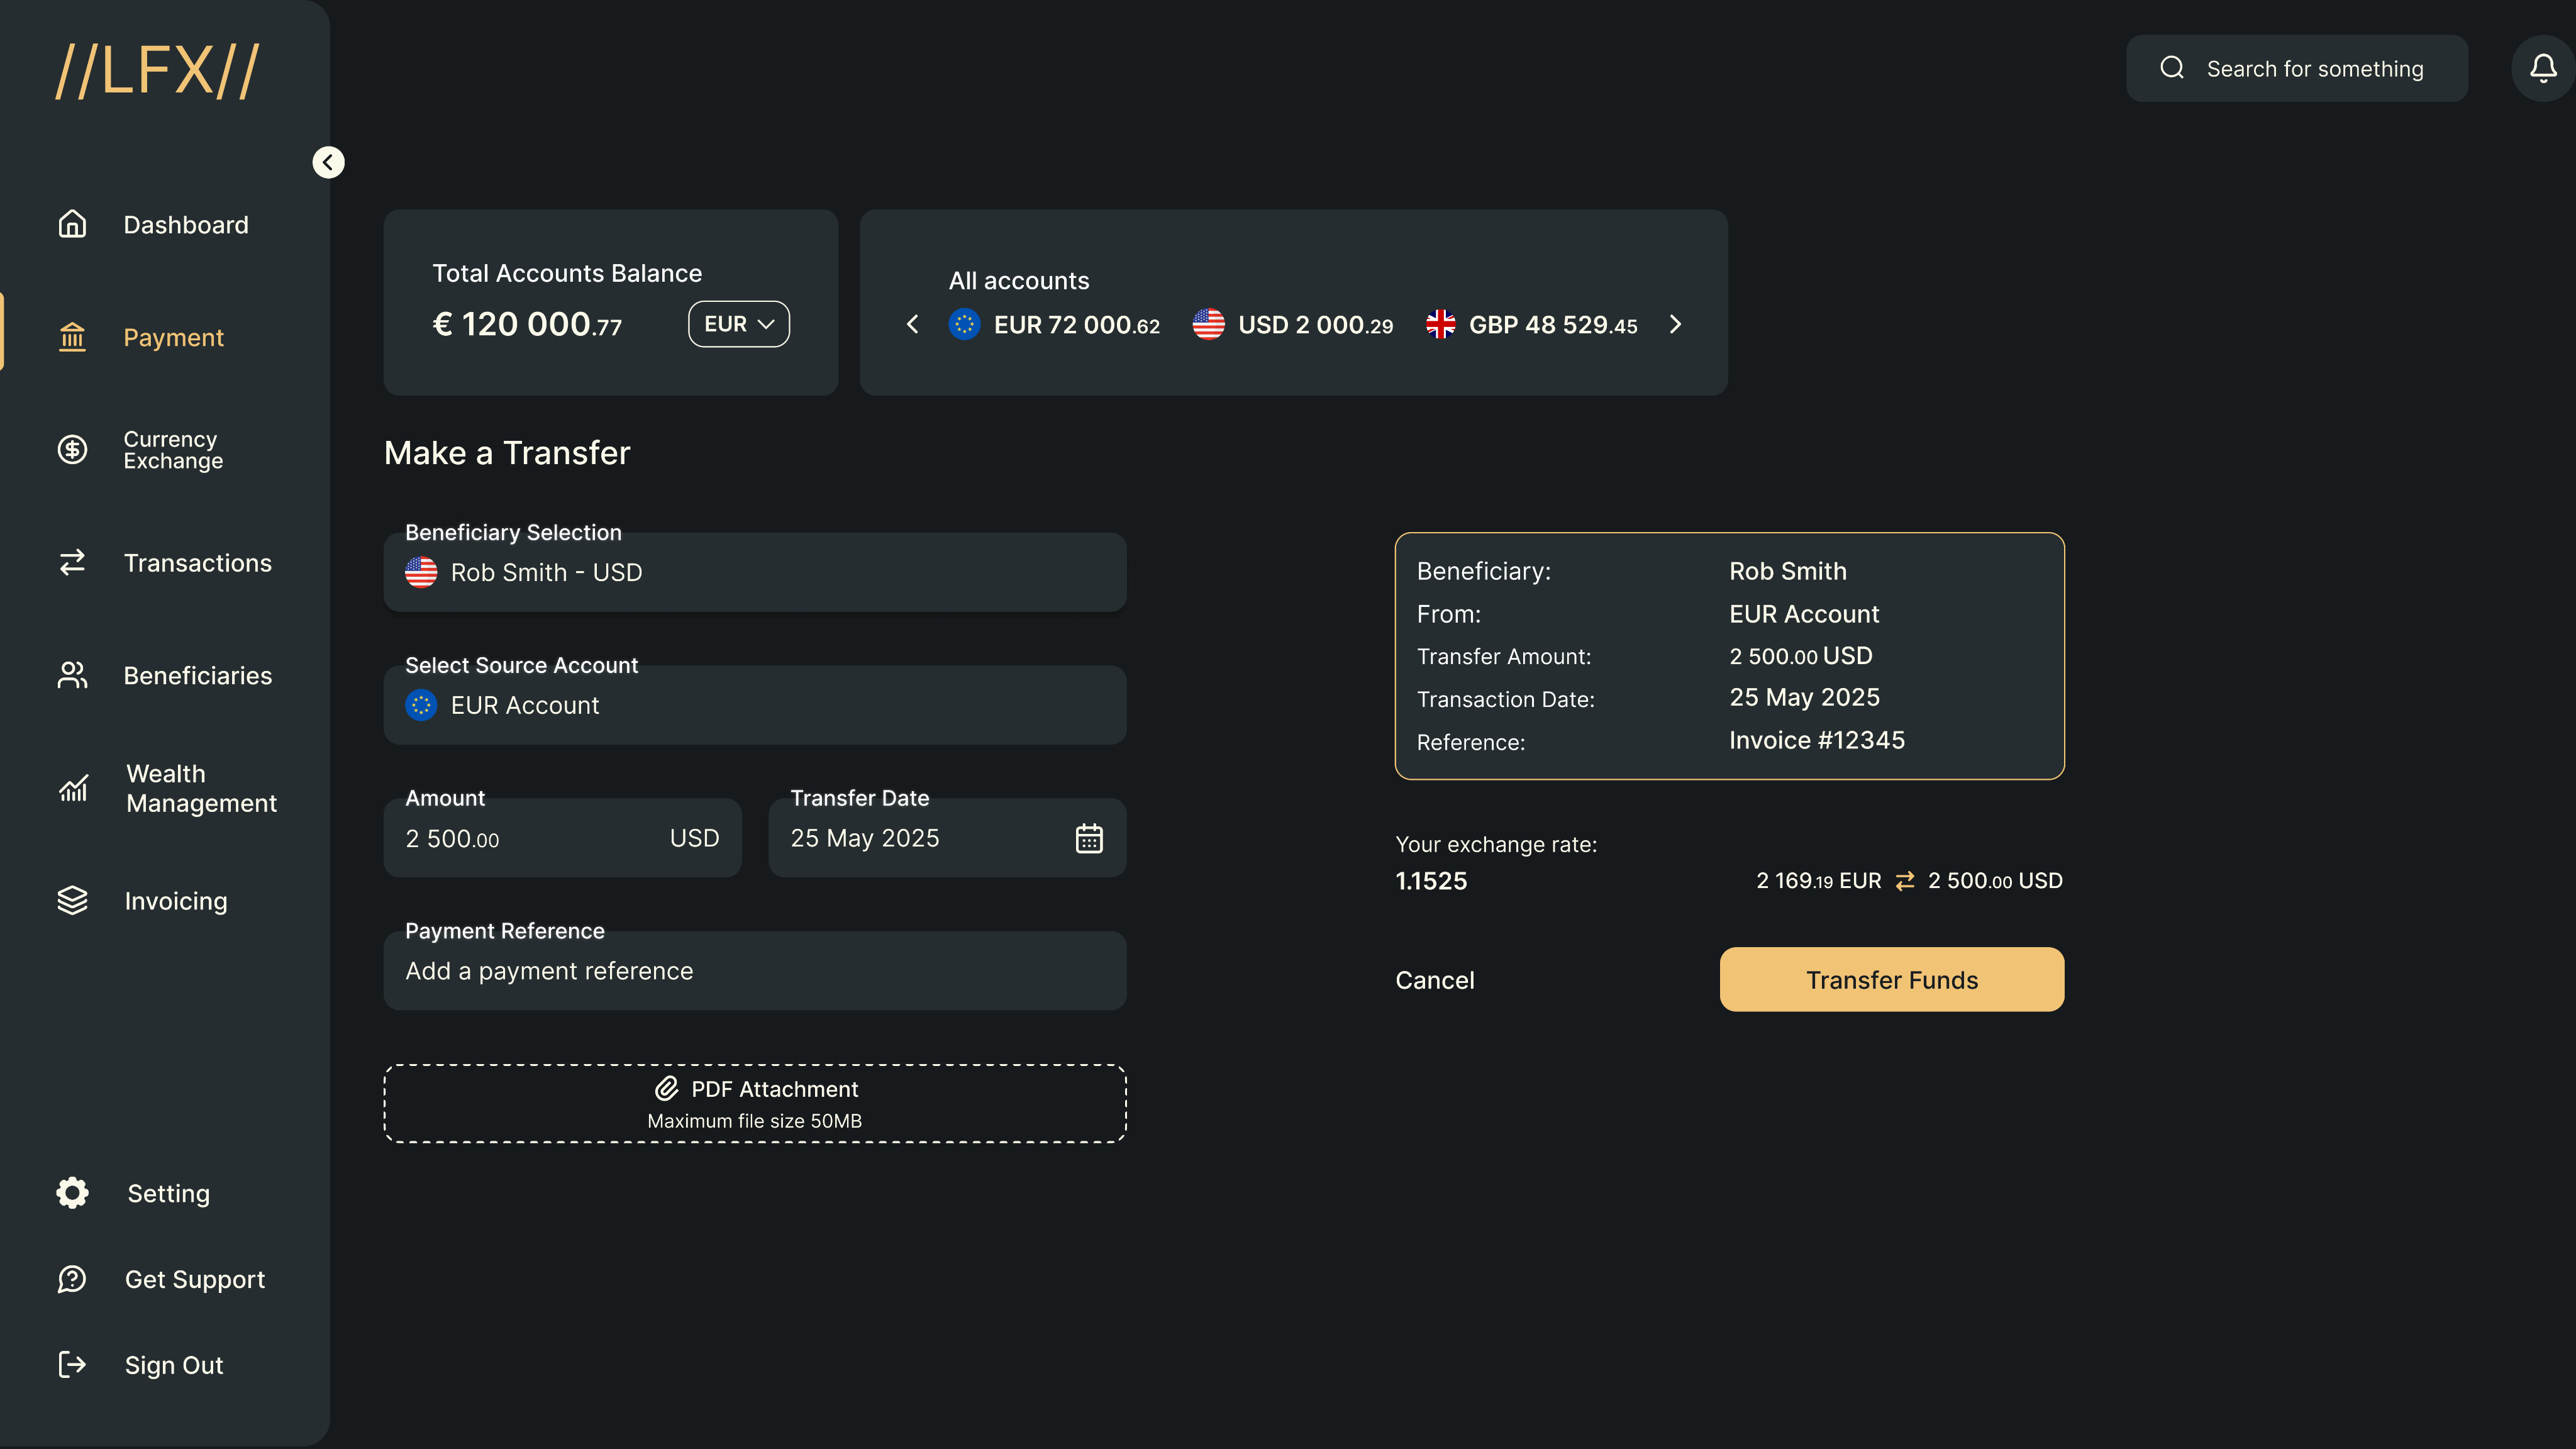This screenshot has height=1449, width=2576.
Task: Click the Get Support chat icon
Action: tap(72, 1279)
